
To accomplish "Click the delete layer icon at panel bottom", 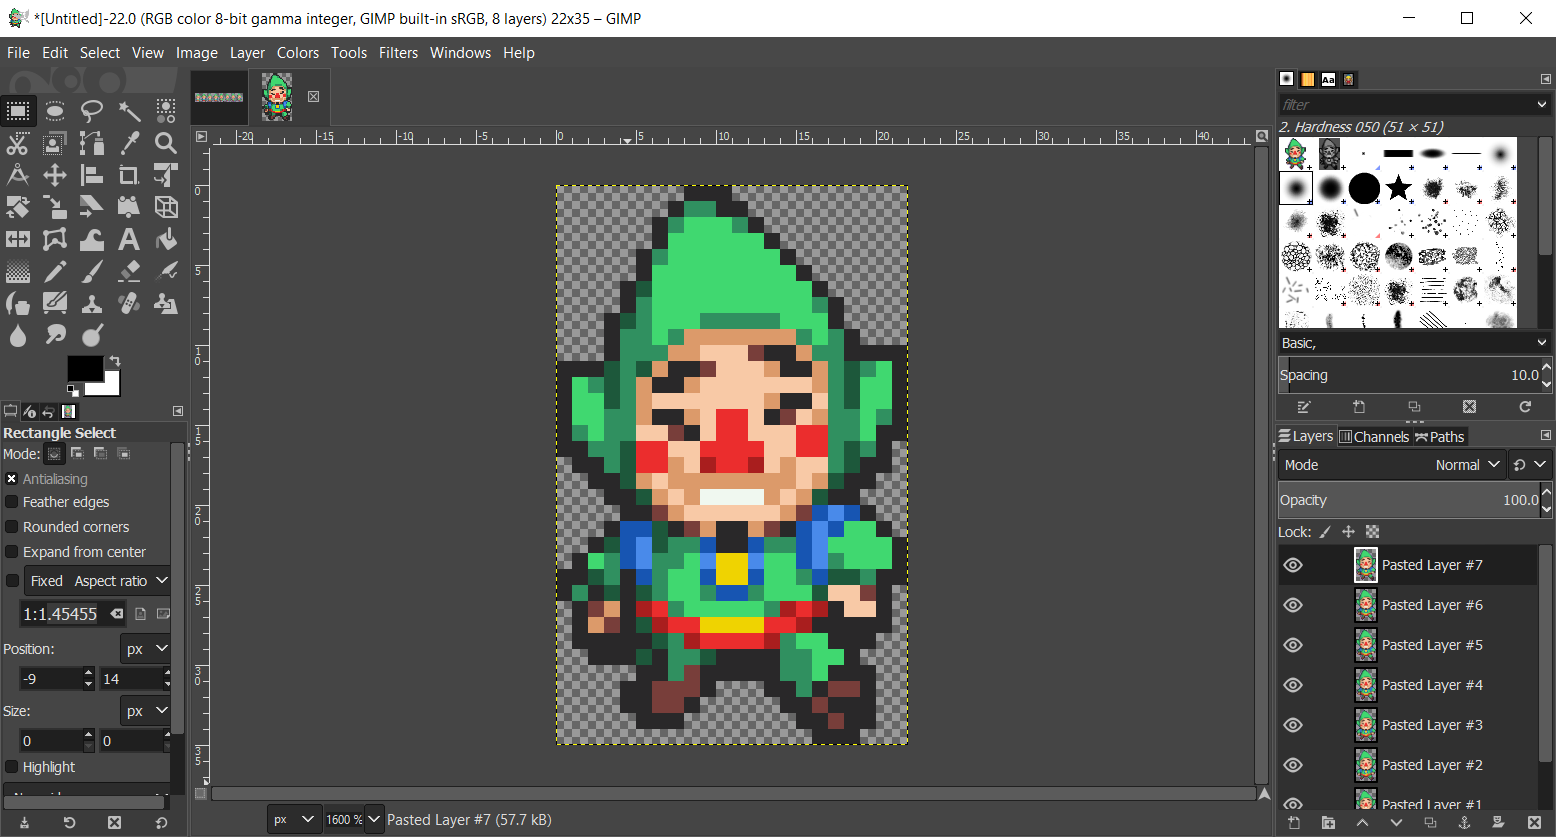I will click(x=1533, y=823).
